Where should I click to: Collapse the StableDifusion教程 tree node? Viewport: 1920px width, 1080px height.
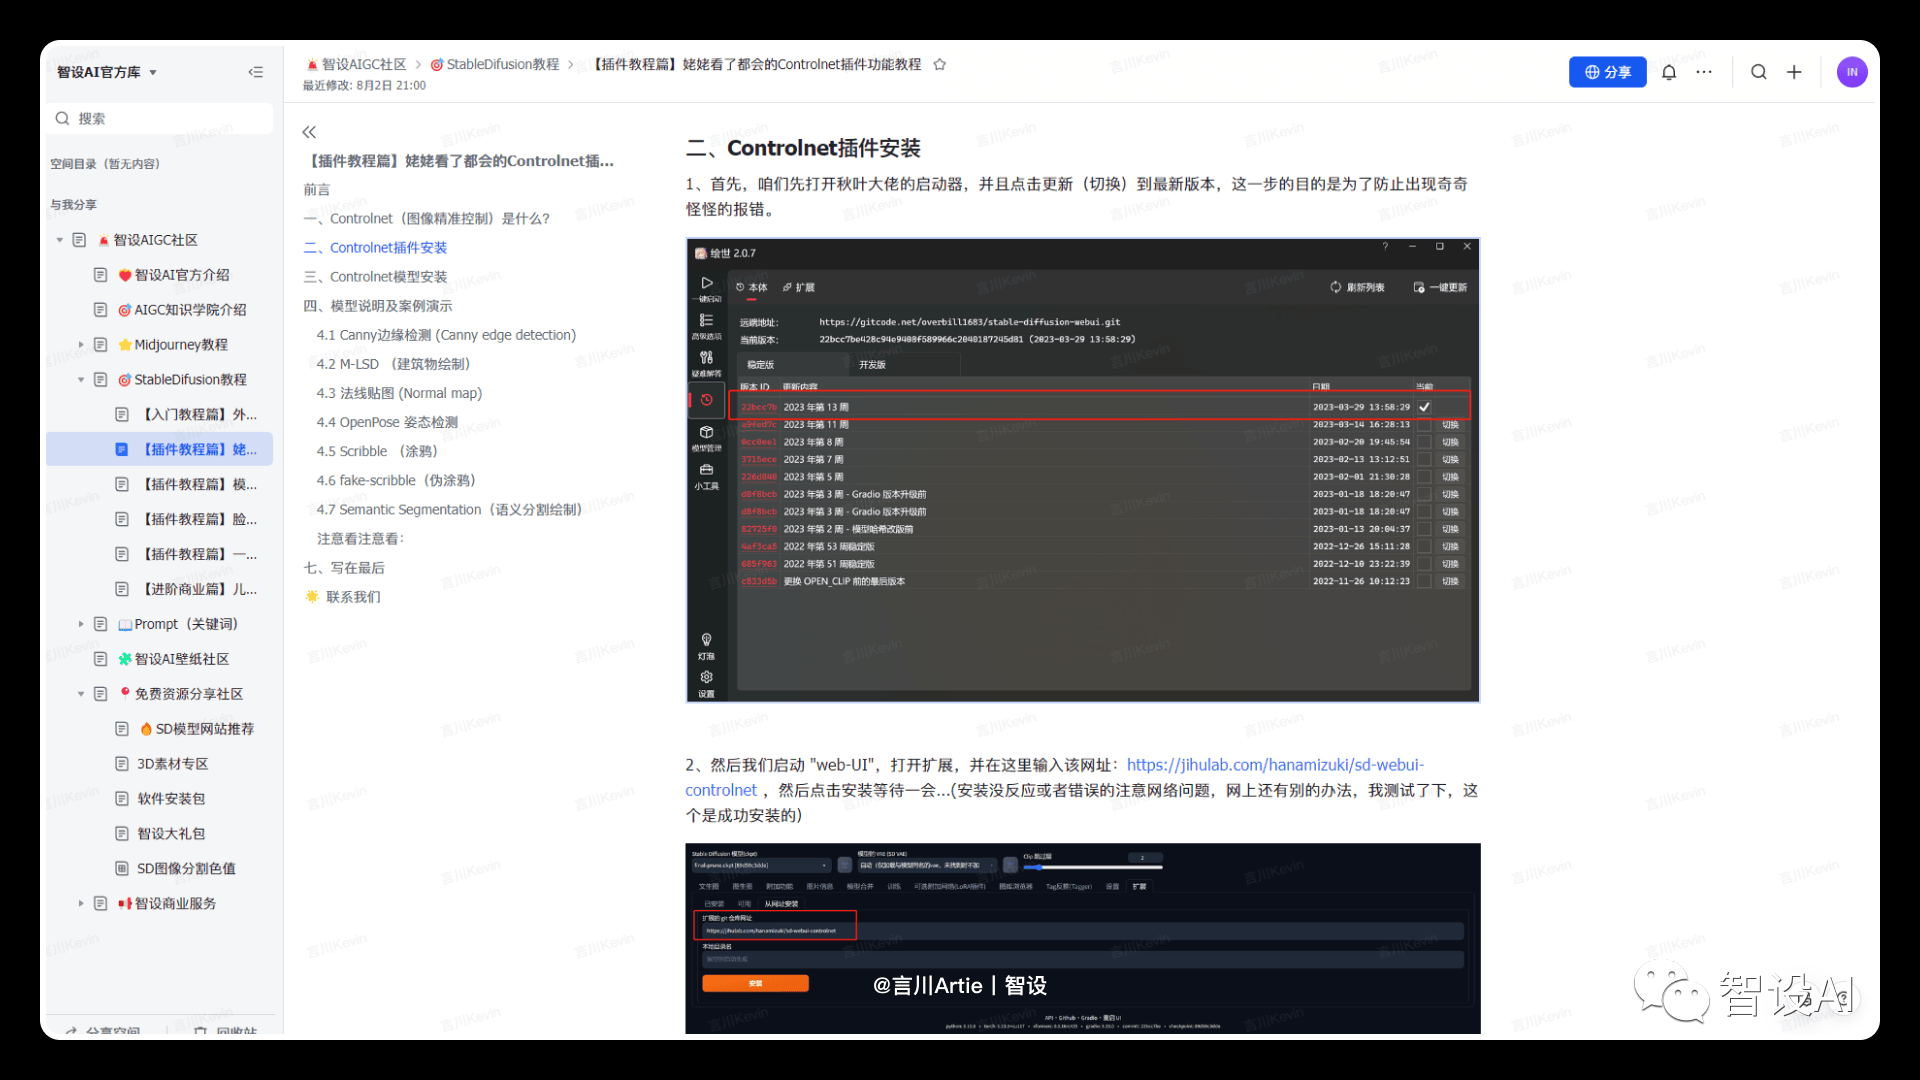(81, 379)
